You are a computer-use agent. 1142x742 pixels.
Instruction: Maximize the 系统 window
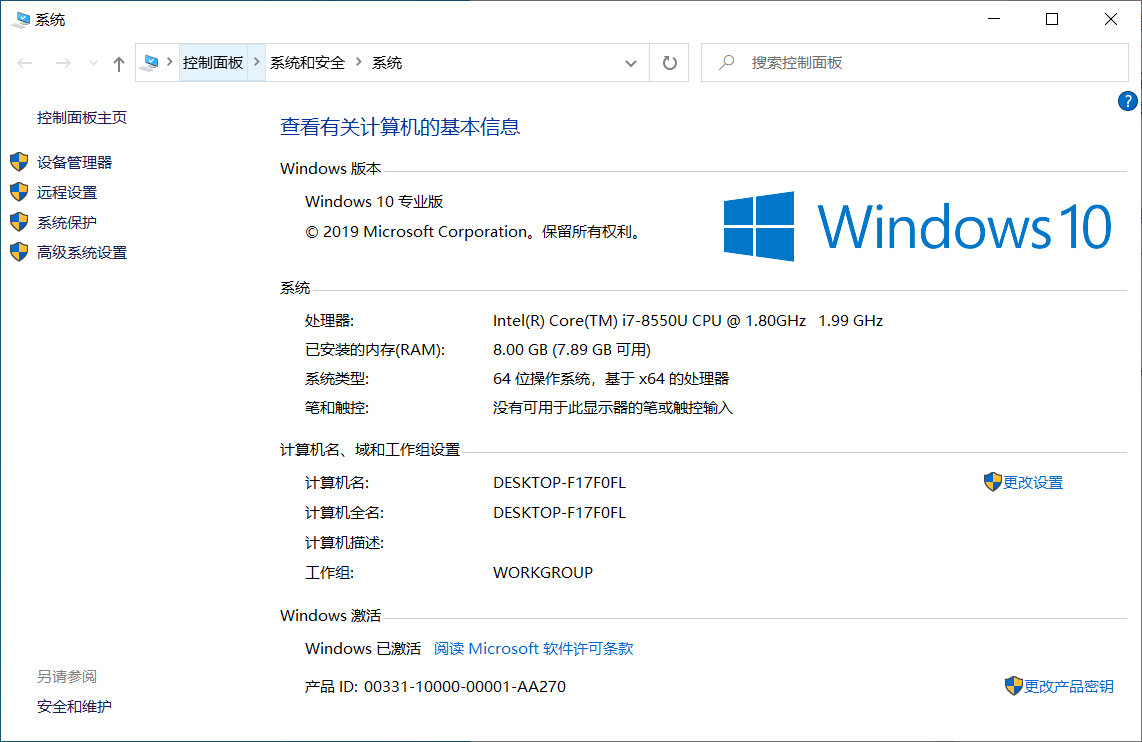point(1052,19)
